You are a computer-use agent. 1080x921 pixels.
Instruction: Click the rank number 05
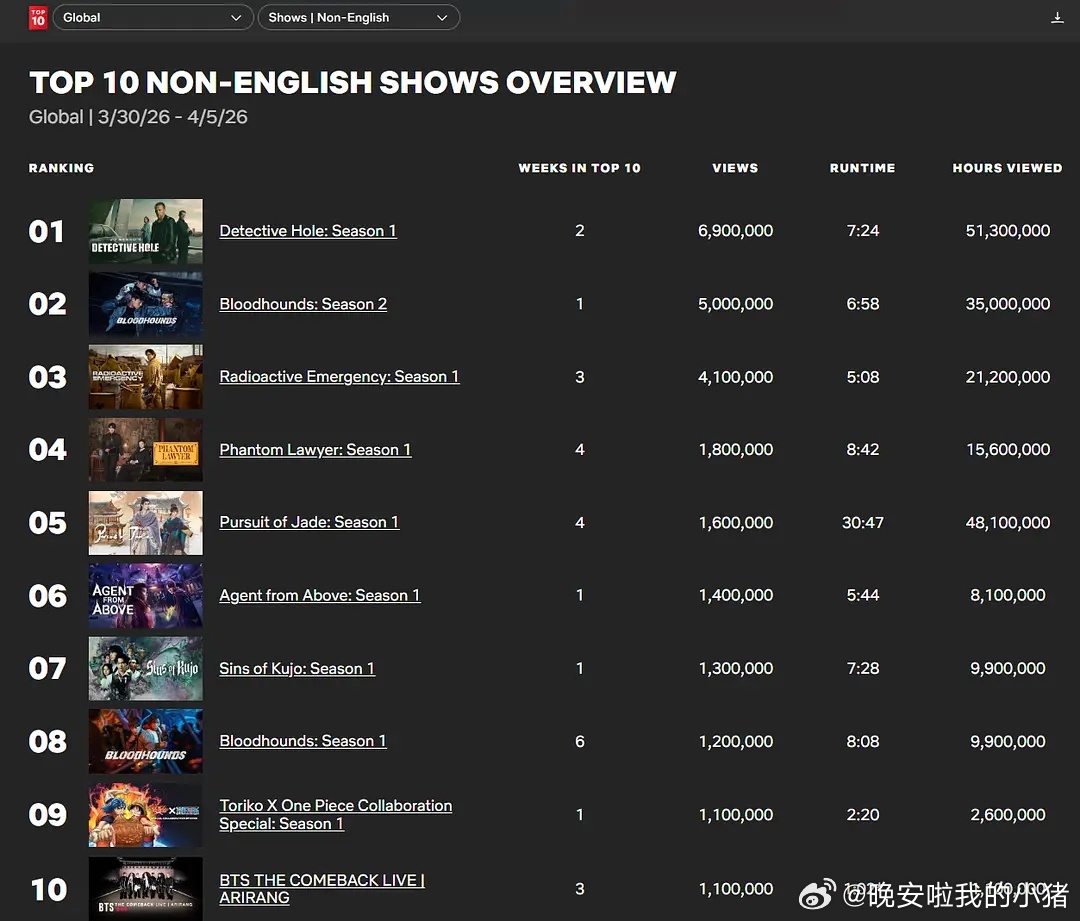pyautogui.click(x=48, y=523)
